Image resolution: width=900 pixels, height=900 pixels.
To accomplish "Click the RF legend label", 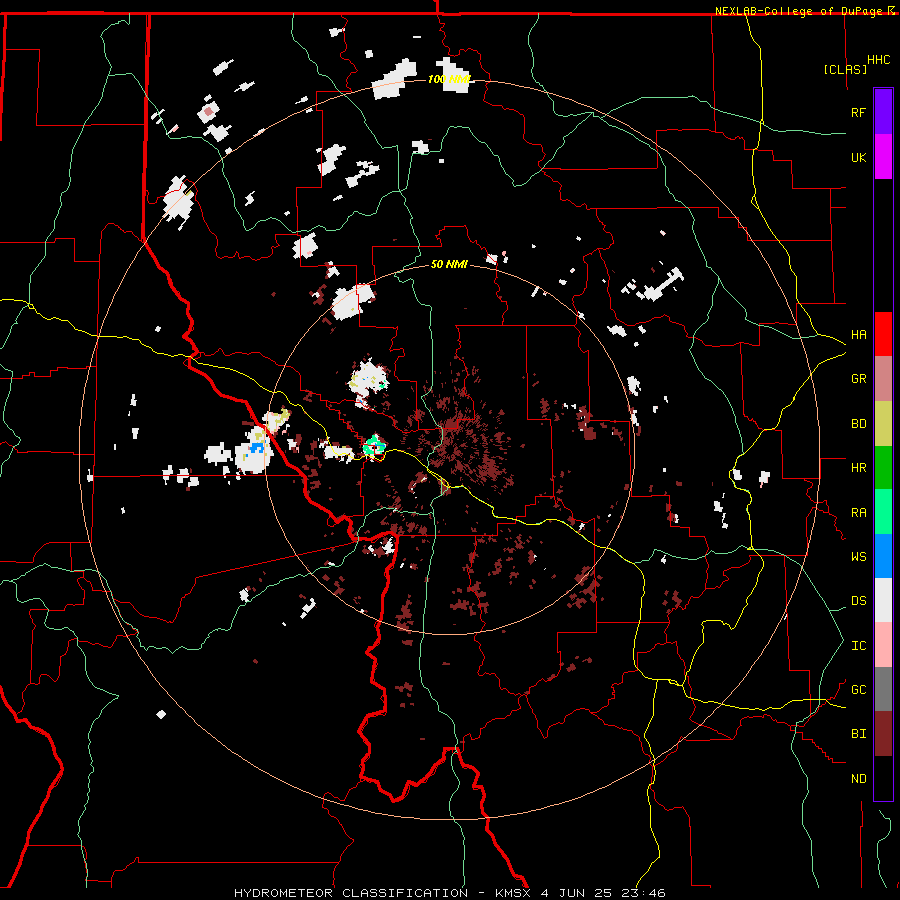I will pyautogui.click(x=858, y=112).
